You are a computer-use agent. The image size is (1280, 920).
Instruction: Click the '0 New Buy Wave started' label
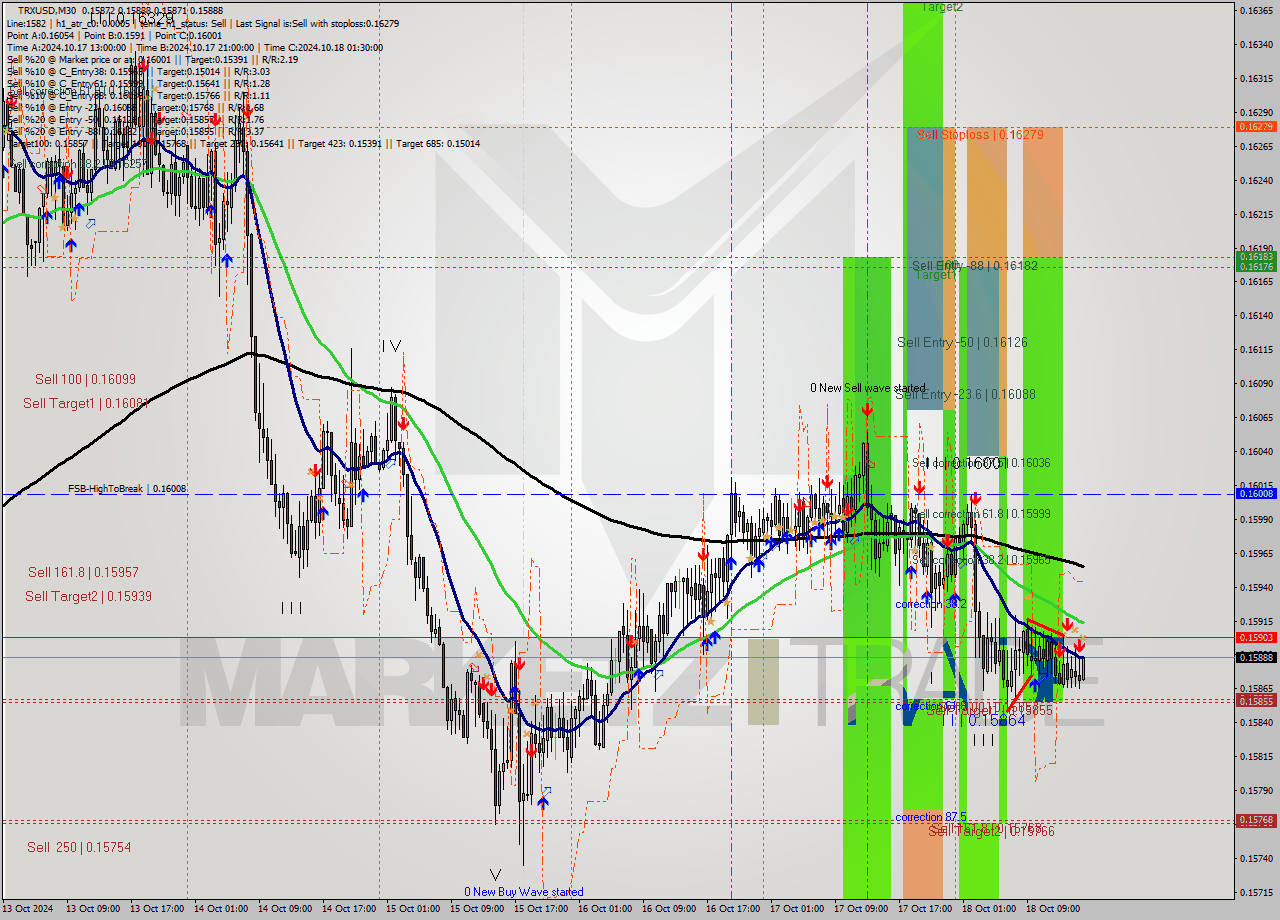(x=523, y=892)
